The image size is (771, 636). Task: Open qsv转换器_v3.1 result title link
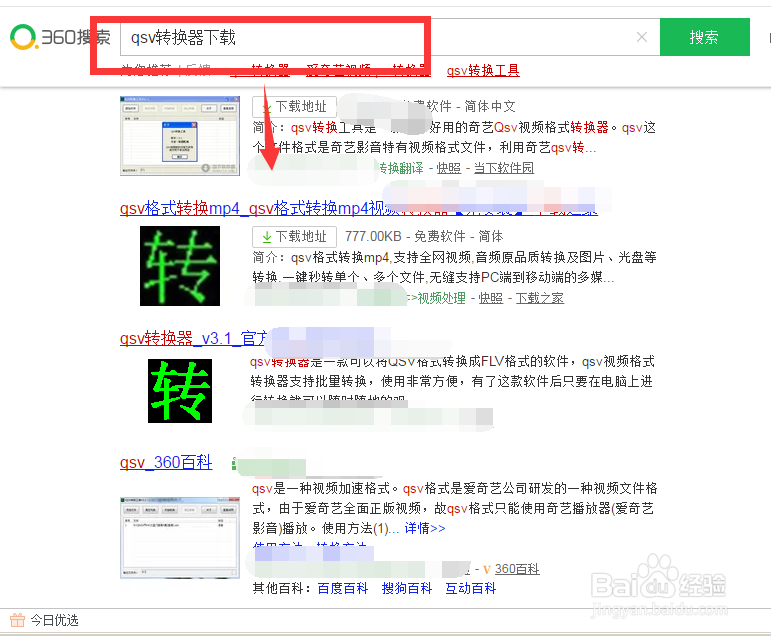coord(194,338)
